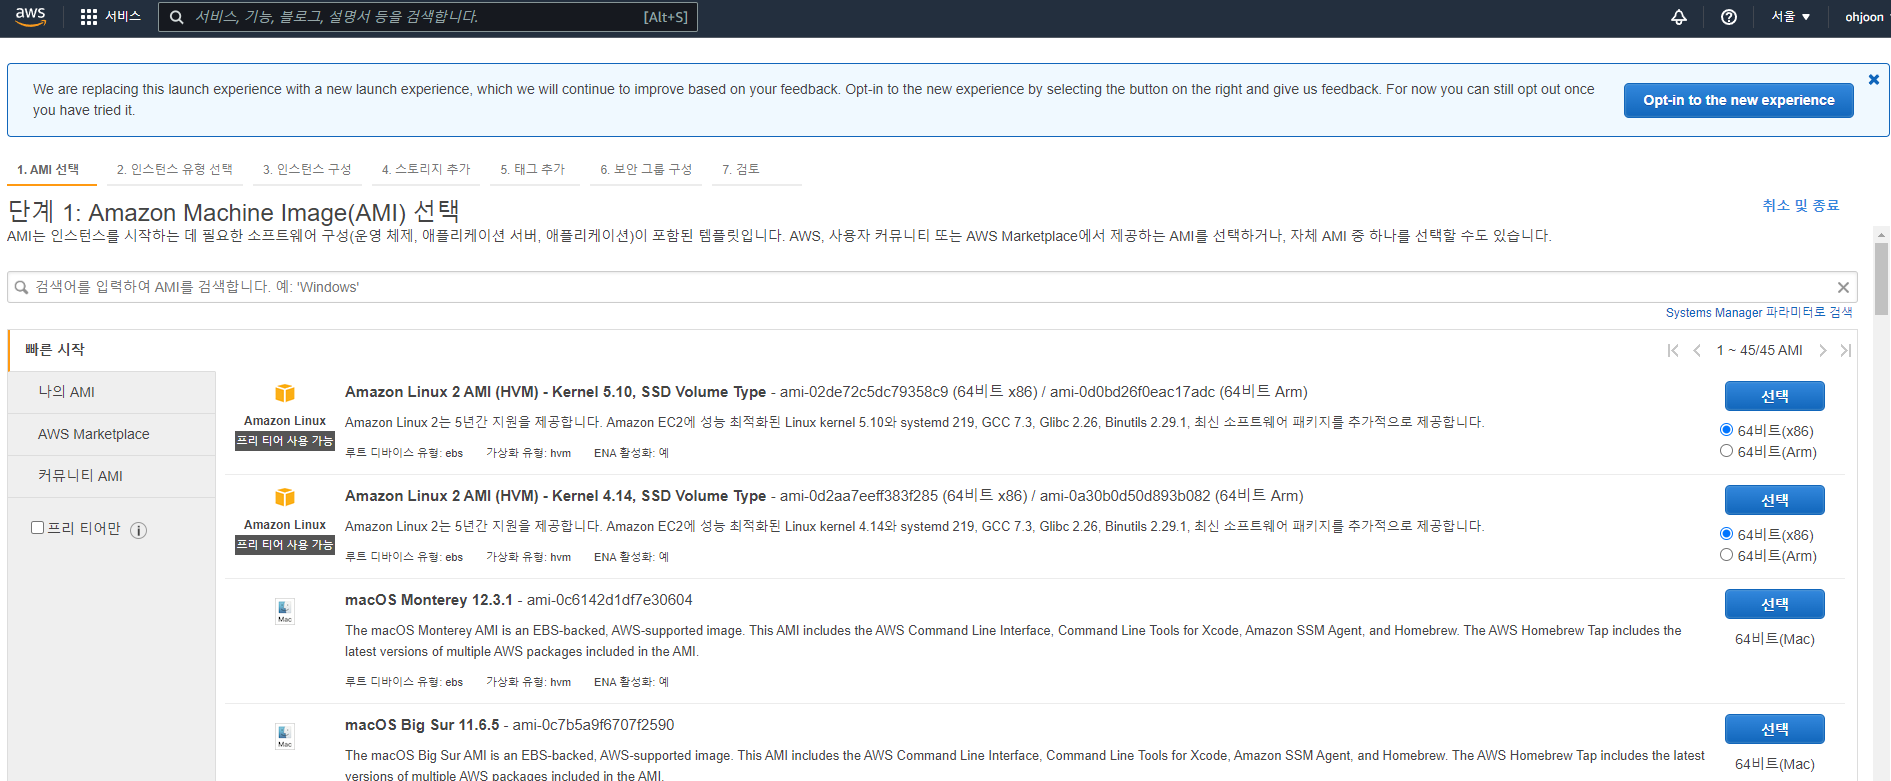Go to first page of AMI list
Screen dimensions: 1891x781
tap(1673, 350)
